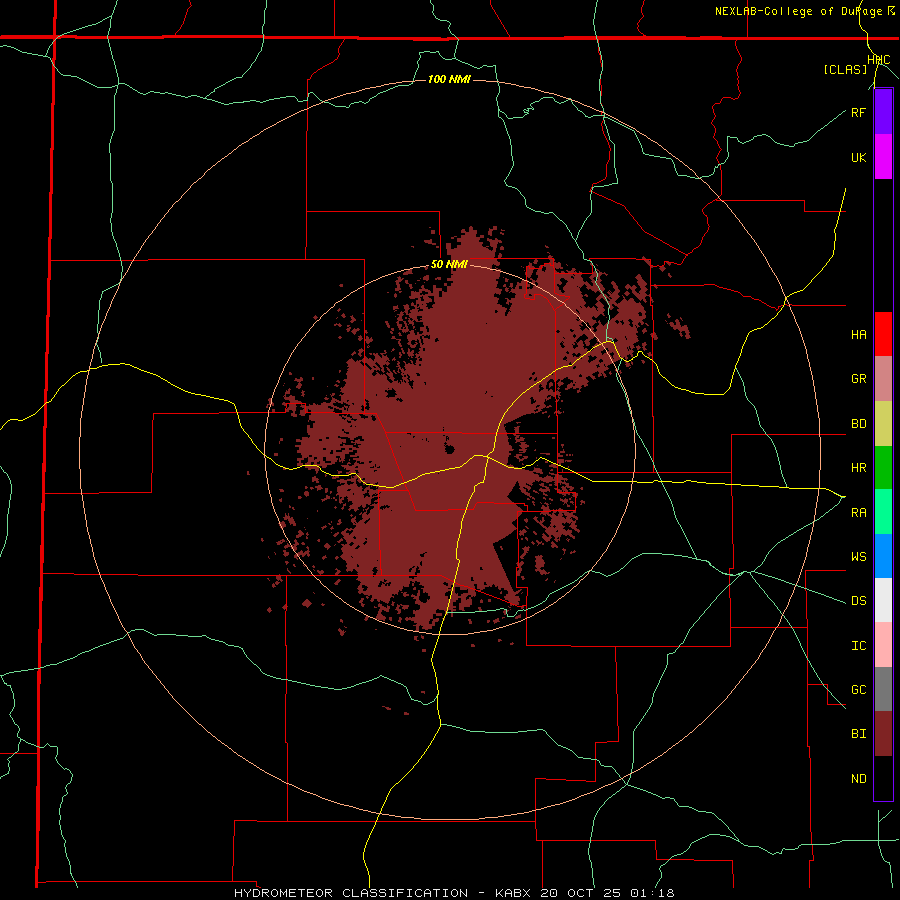Click the "HHC" product code text
900x900 pixels.
point(879,60)
